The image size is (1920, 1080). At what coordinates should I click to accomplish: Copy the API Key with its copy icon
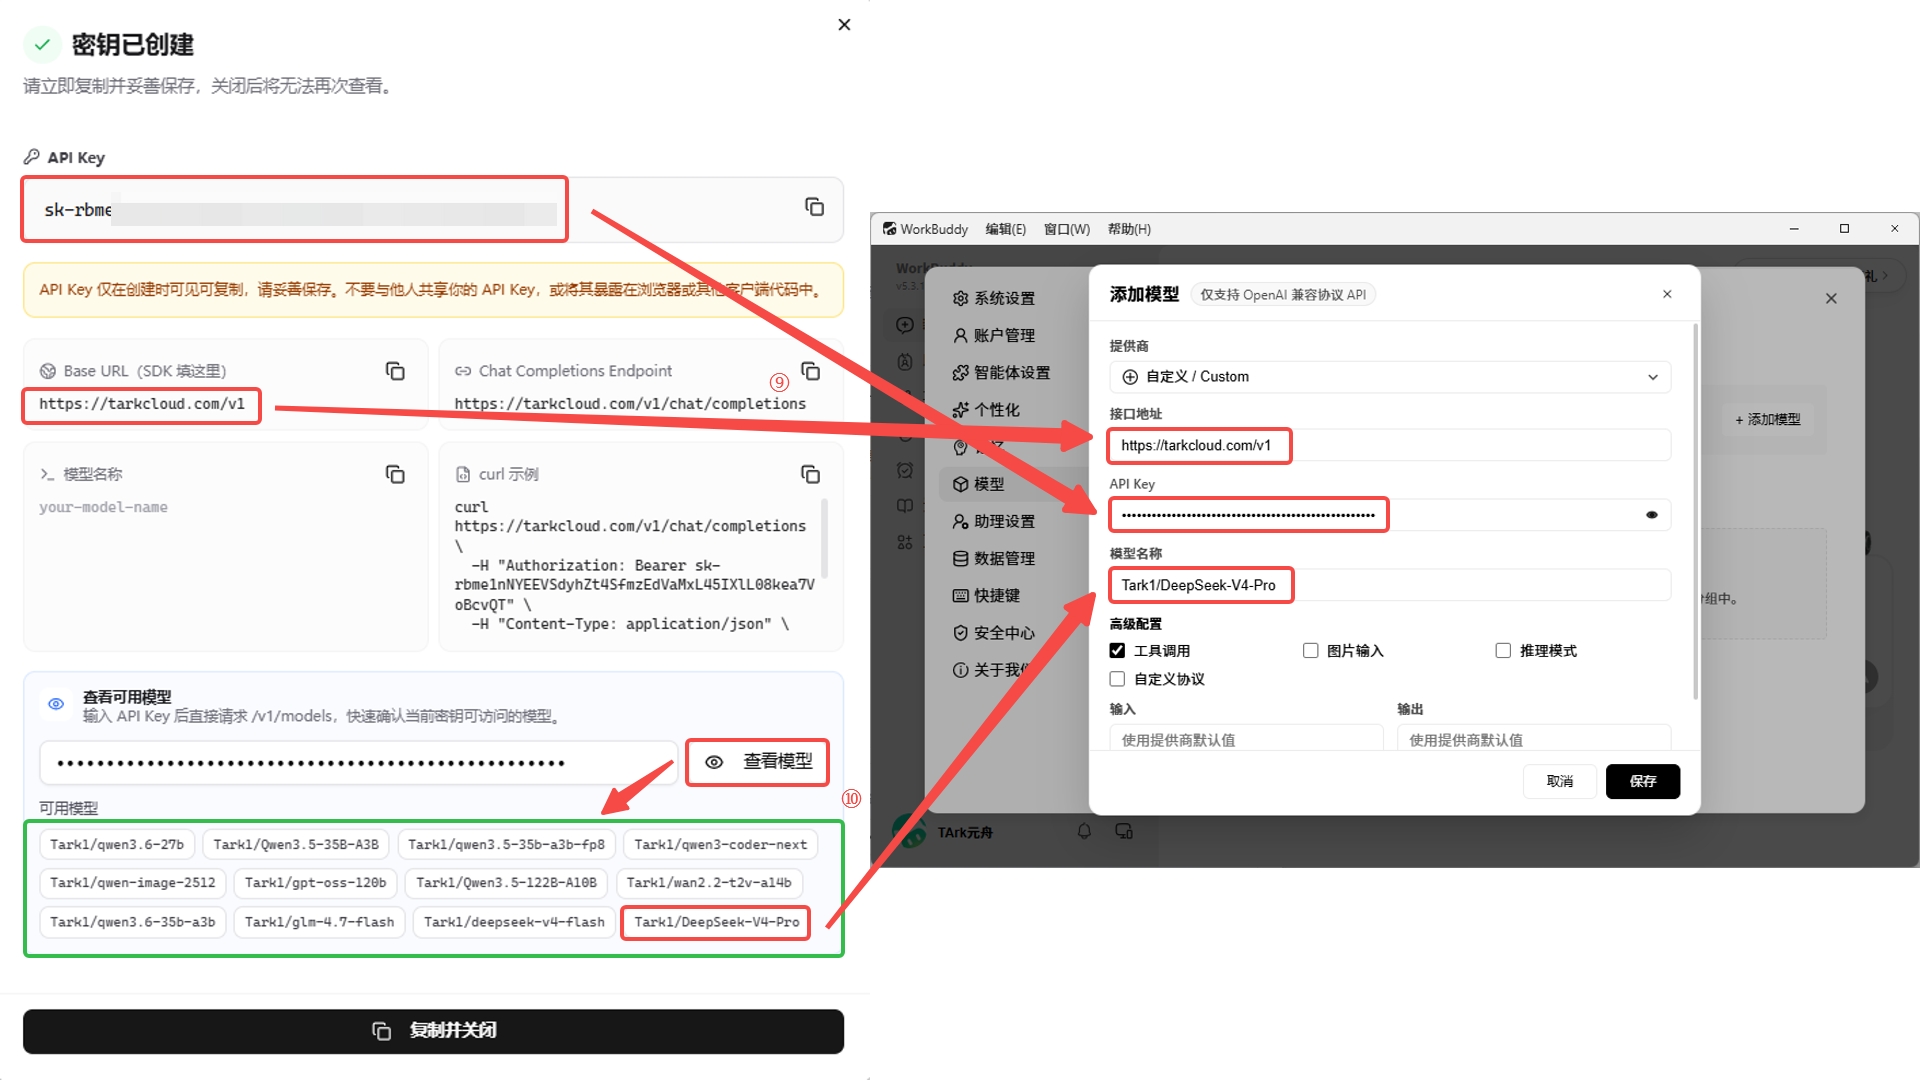(x=814, y=207)
